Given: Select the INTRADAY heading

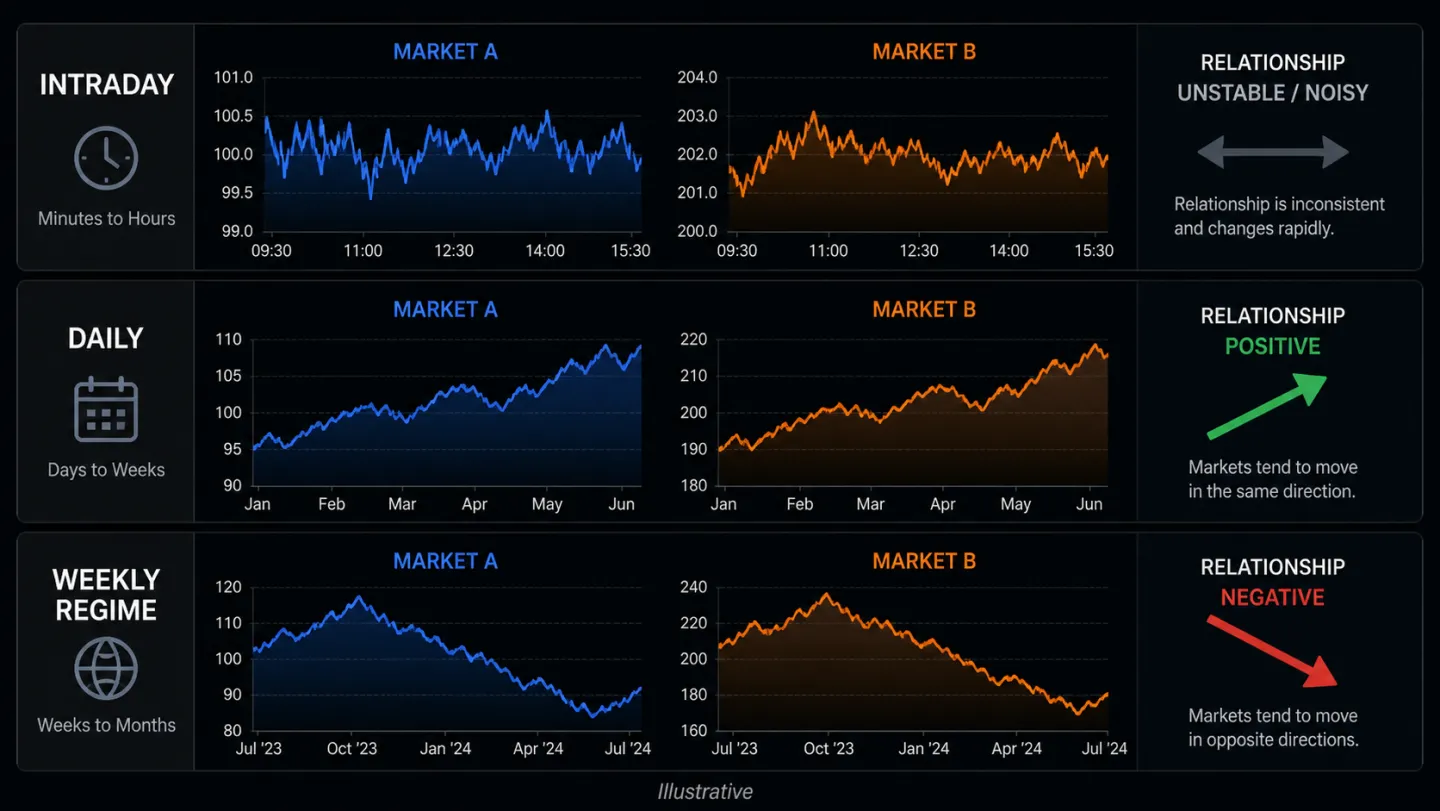Looking at the screenshot, I should tap(106, 85).
